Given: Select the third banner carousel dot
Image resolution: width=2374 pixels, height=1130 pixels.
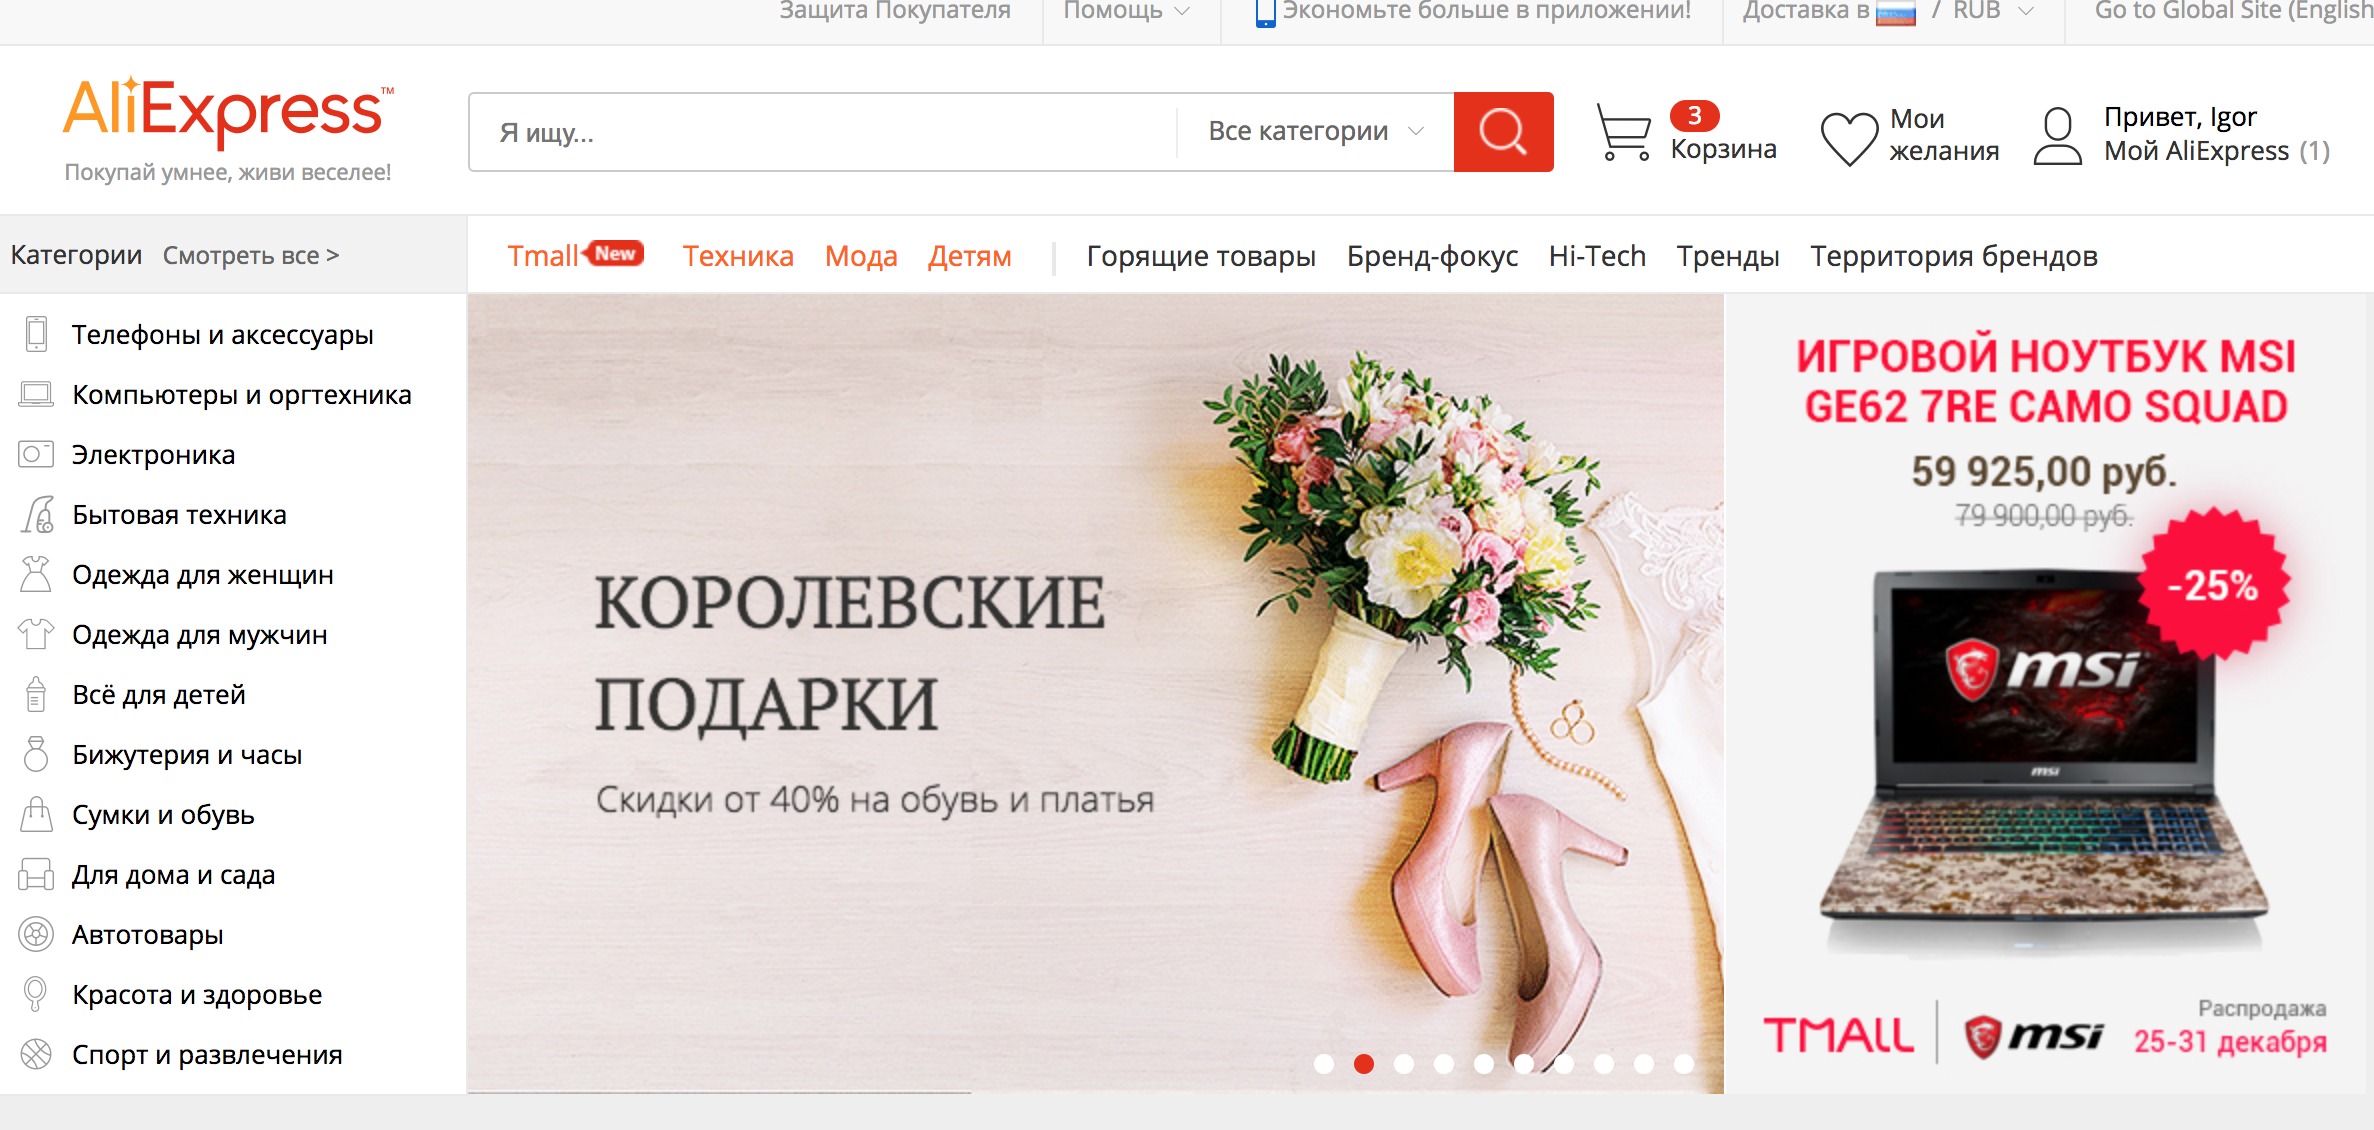Looking at the screenshot, I should point(1404,1064).
